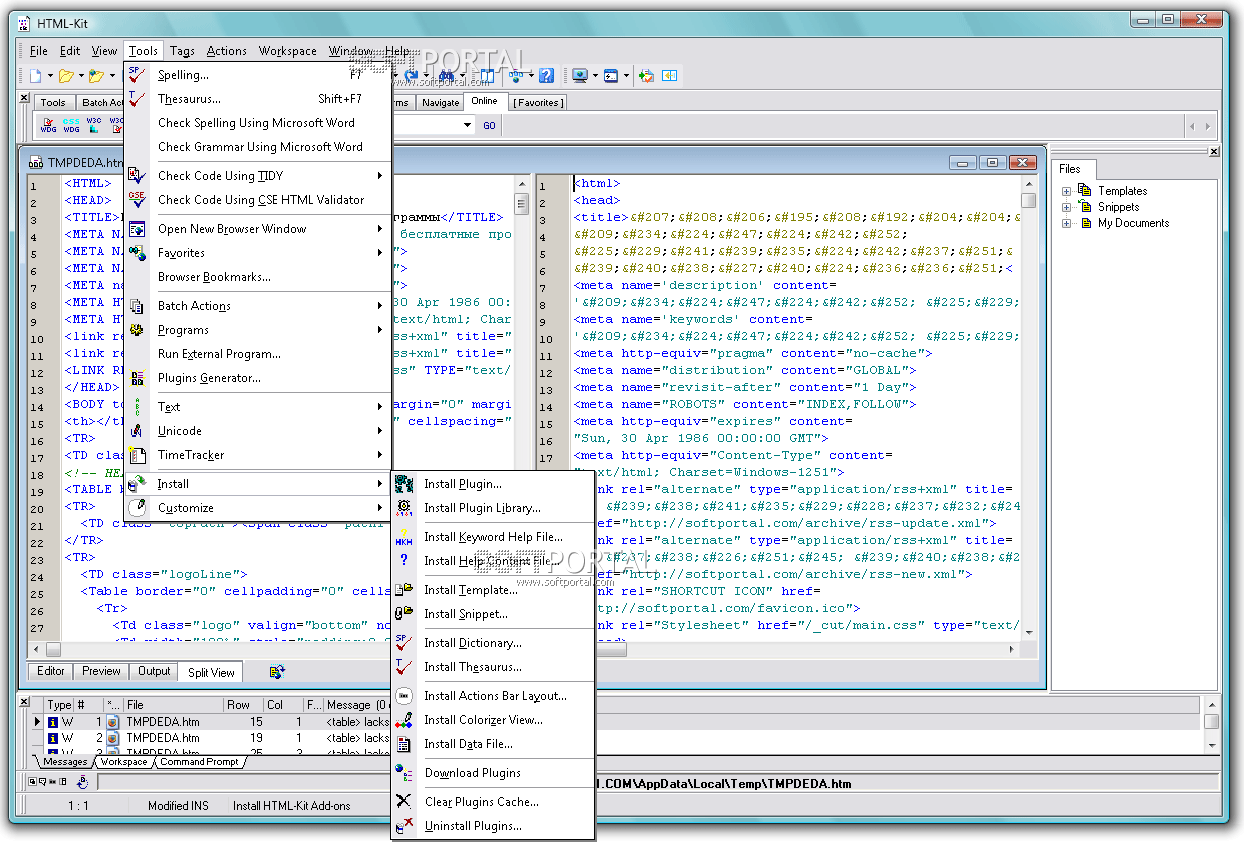Click the Spelling menu icon with red checkmark
Screen dimensions: 1244x845
[138, 75]
